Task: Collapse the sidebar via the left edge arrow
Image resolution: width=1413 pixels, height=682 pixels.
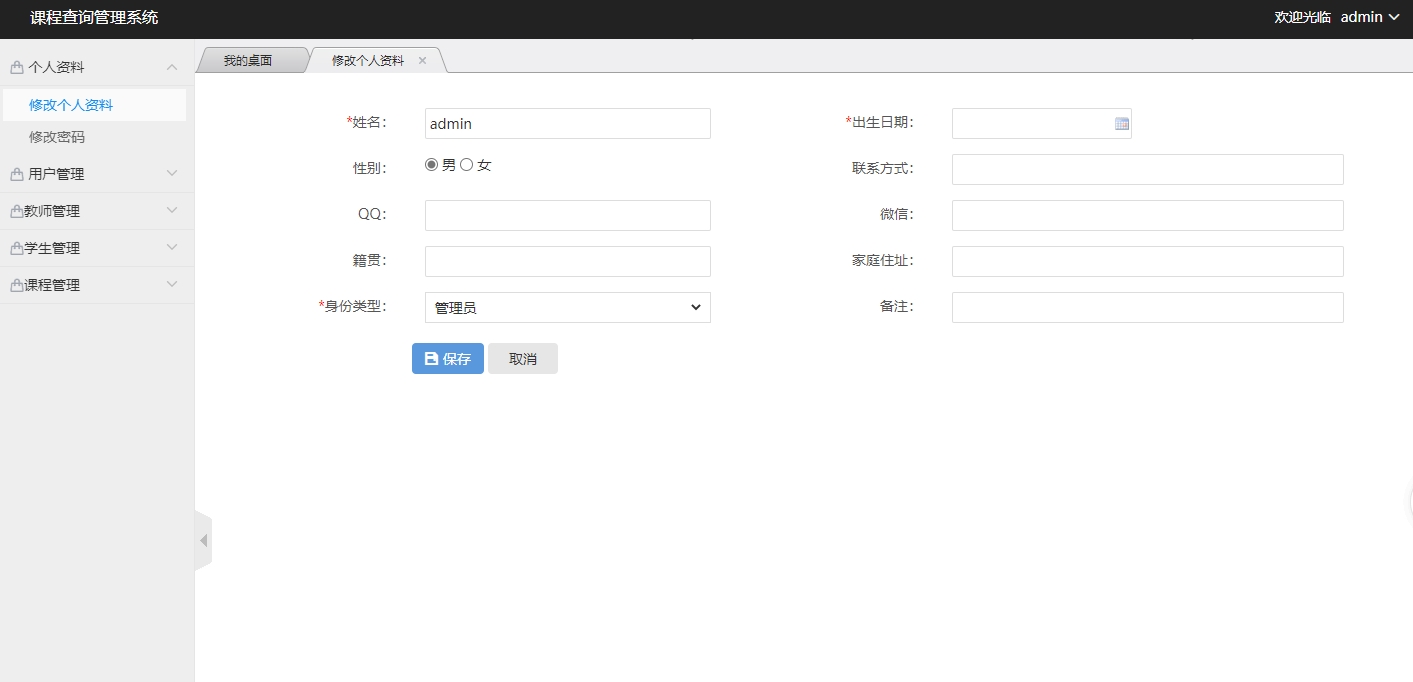Action: point(203,539)
